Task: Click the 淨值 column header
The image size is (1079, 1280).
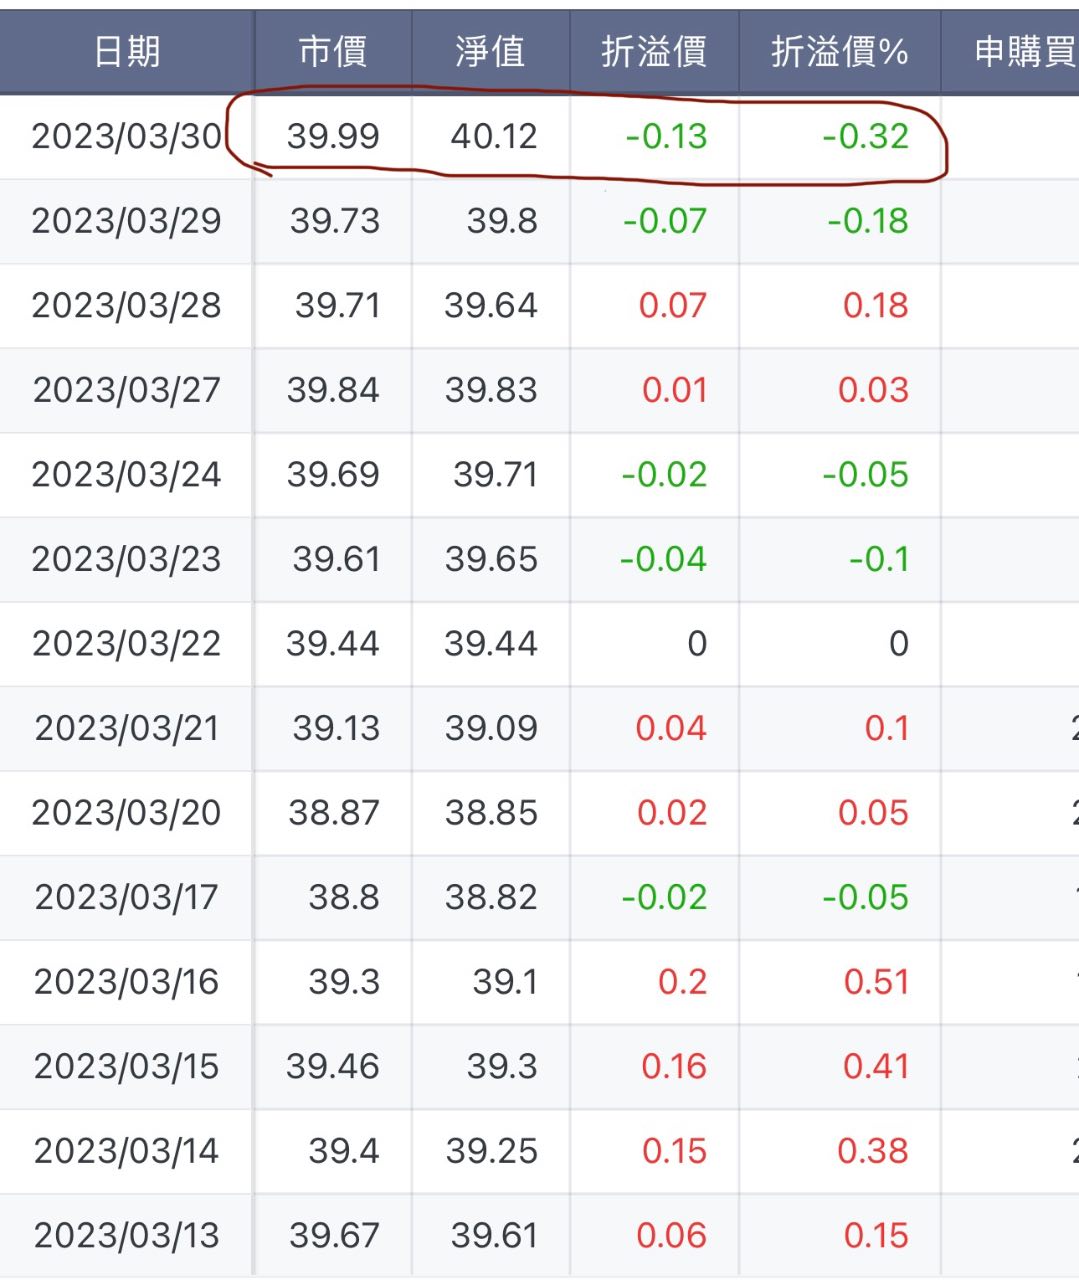Action: (490, 51)
